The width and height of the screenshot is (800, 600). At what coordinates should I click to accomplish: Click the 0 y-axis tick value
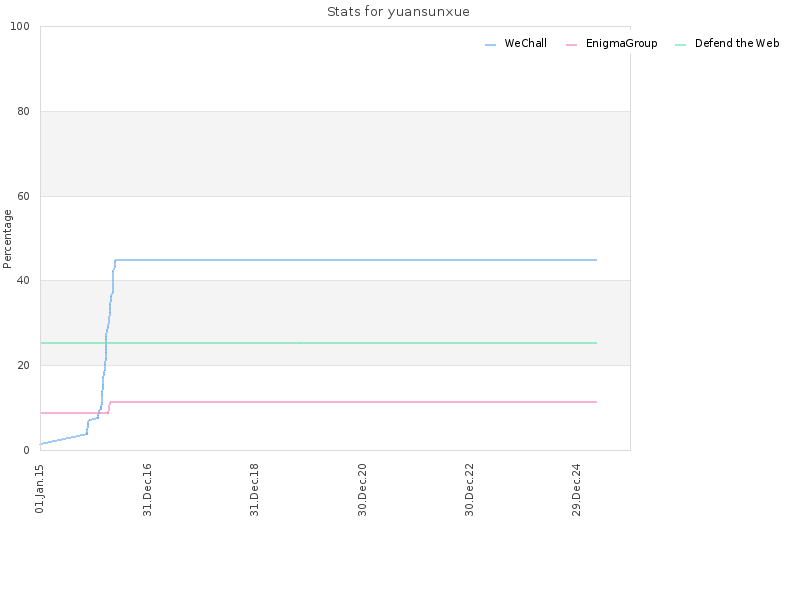(27, 450)
